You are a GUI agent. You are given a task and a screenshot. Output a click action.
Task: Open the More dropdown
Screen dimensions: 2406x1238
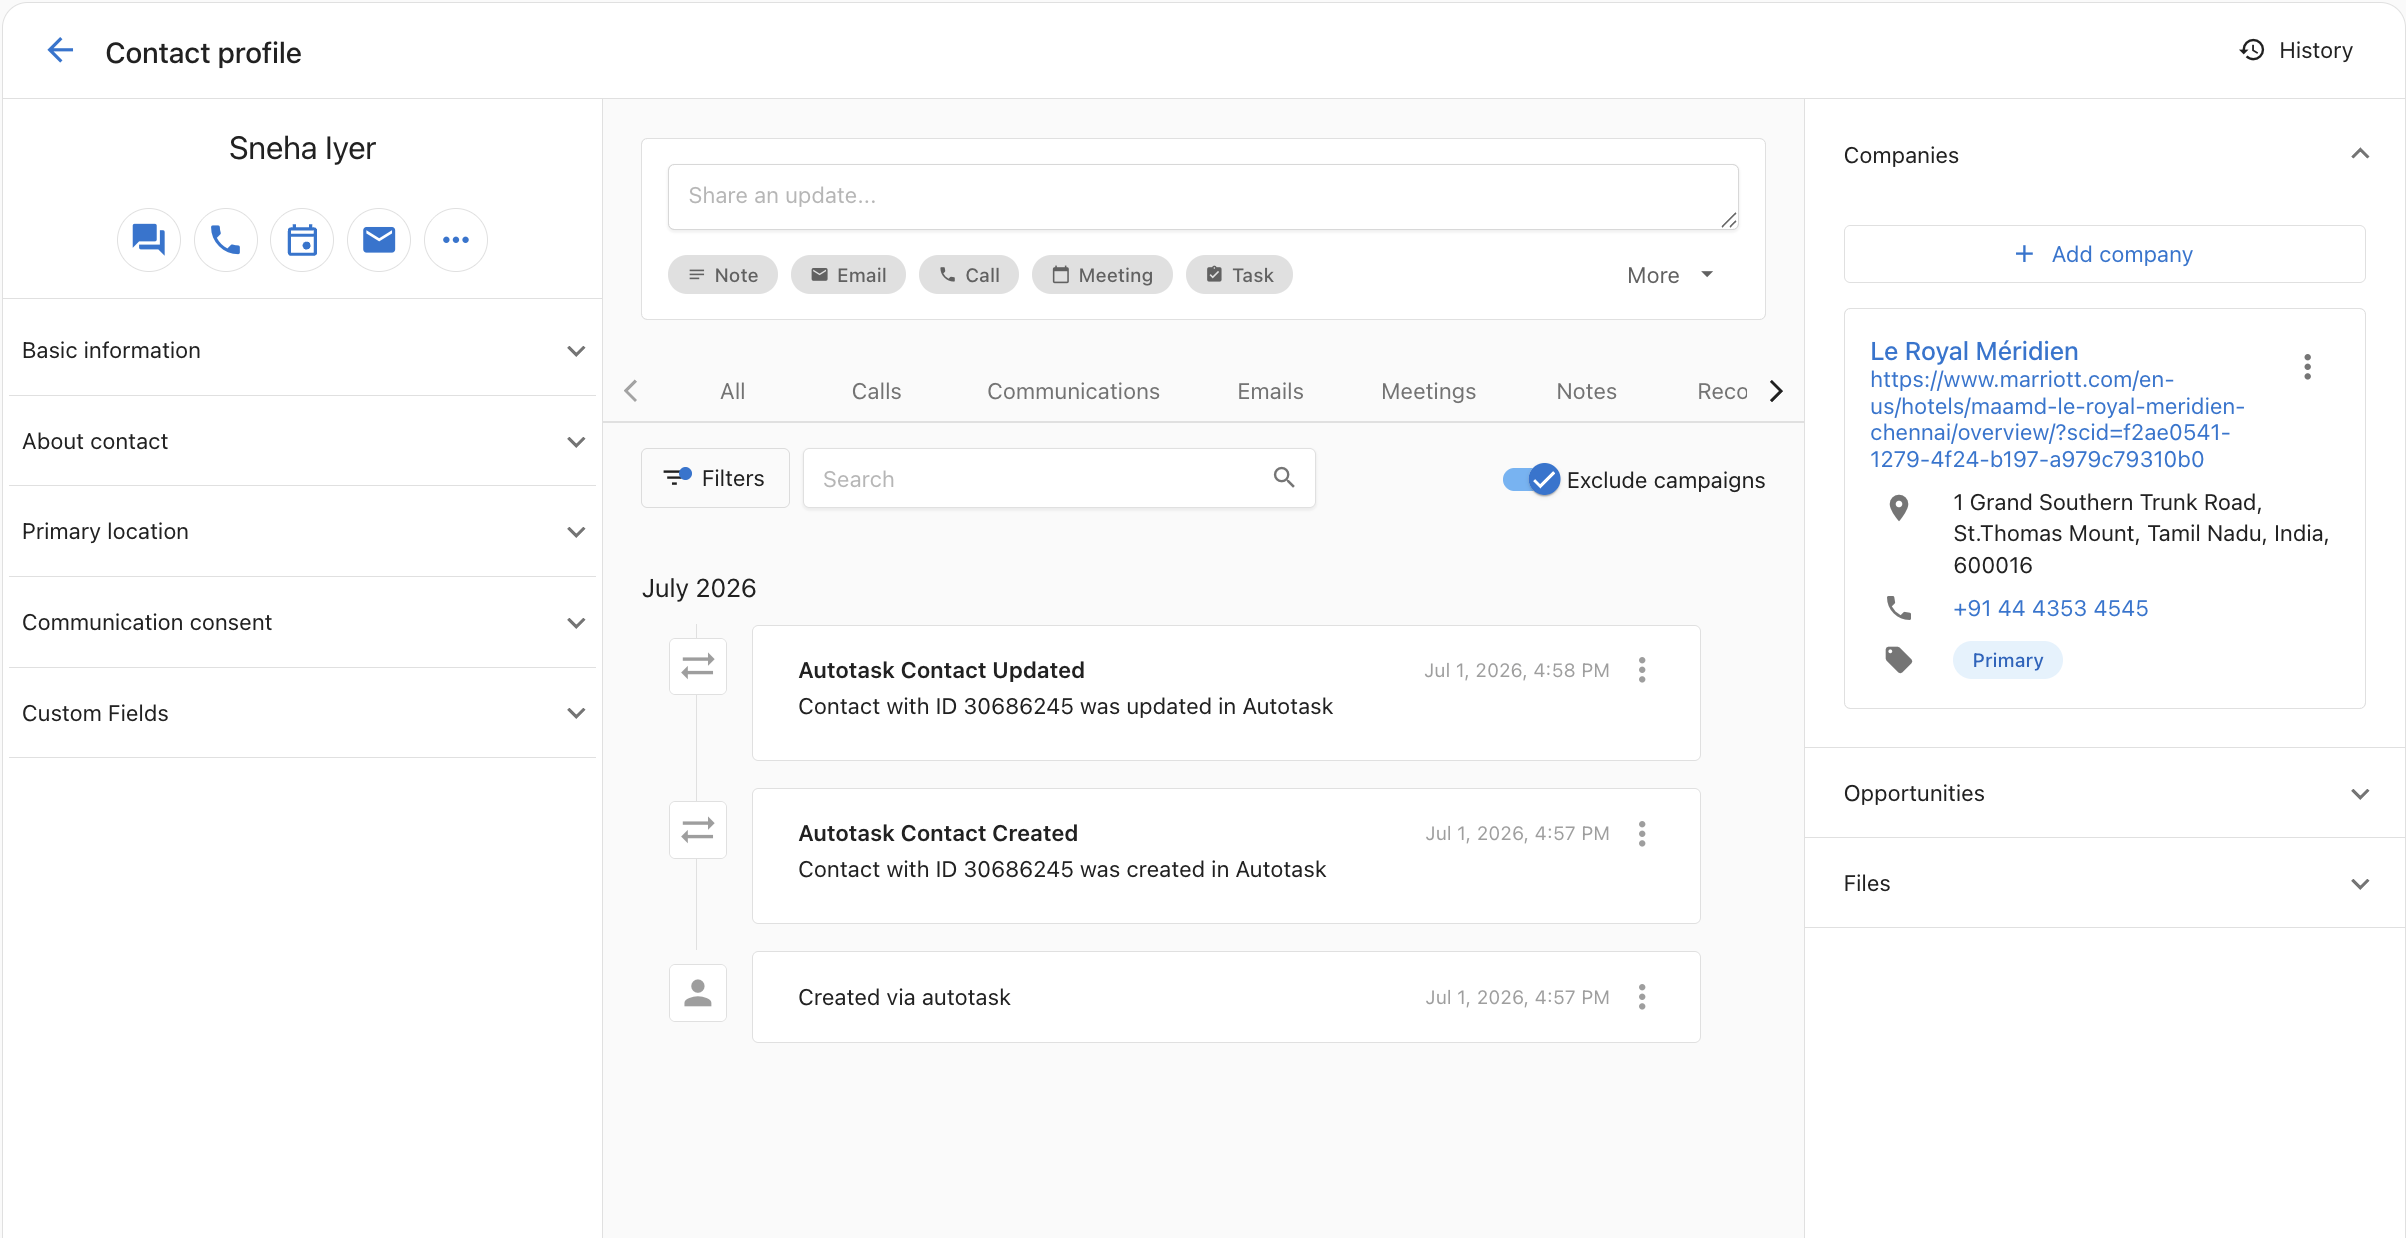click(x=1670, y=275)
